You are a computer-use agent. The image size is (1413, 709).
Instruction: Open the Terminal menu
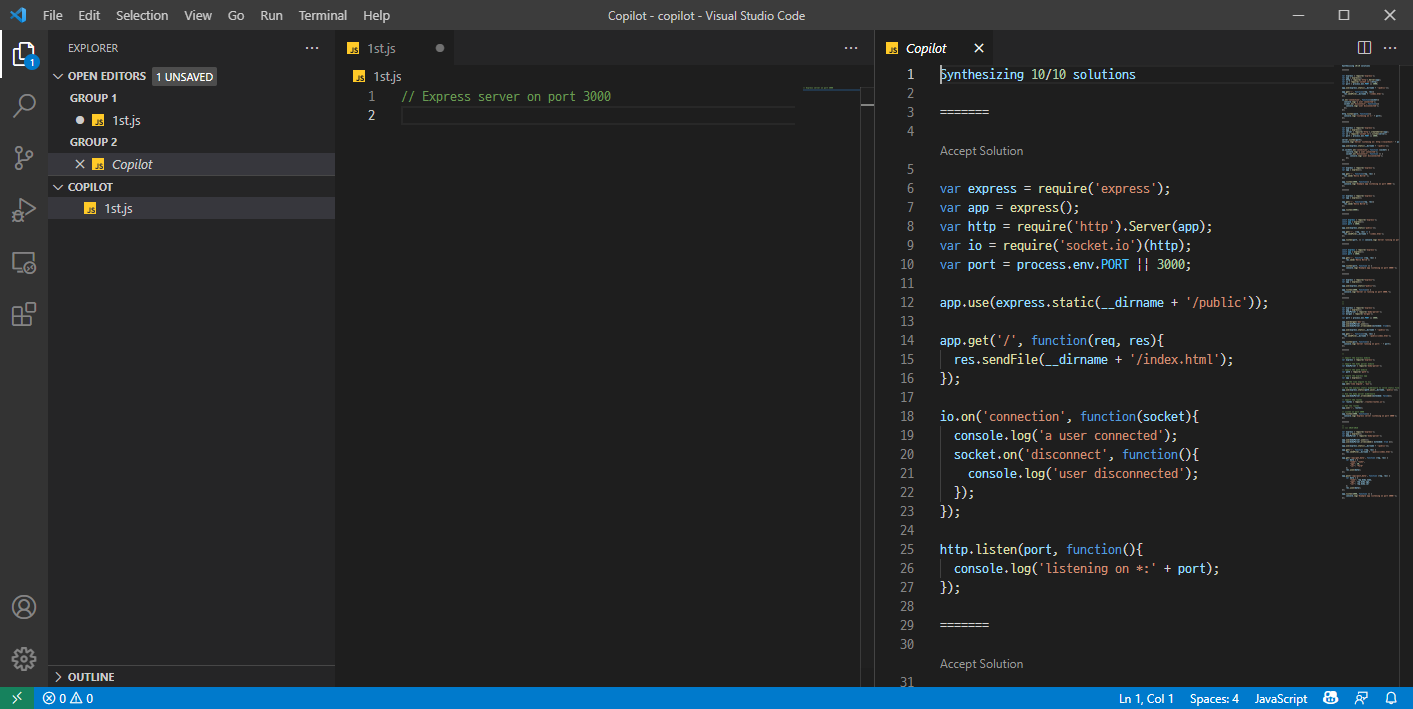pyautogui.click(x=323, y=15)
